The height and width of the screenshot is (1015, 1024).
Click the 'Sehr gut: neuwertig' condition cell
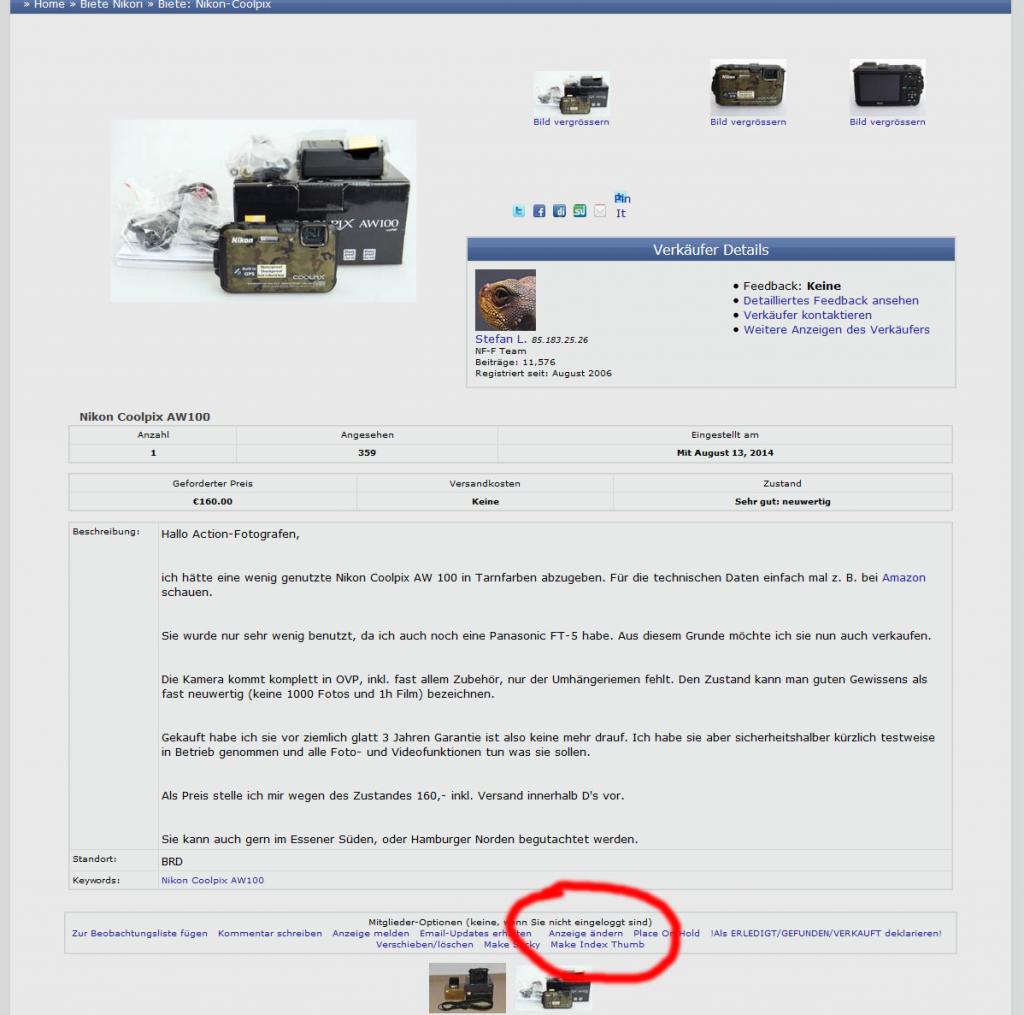point(782,502)
